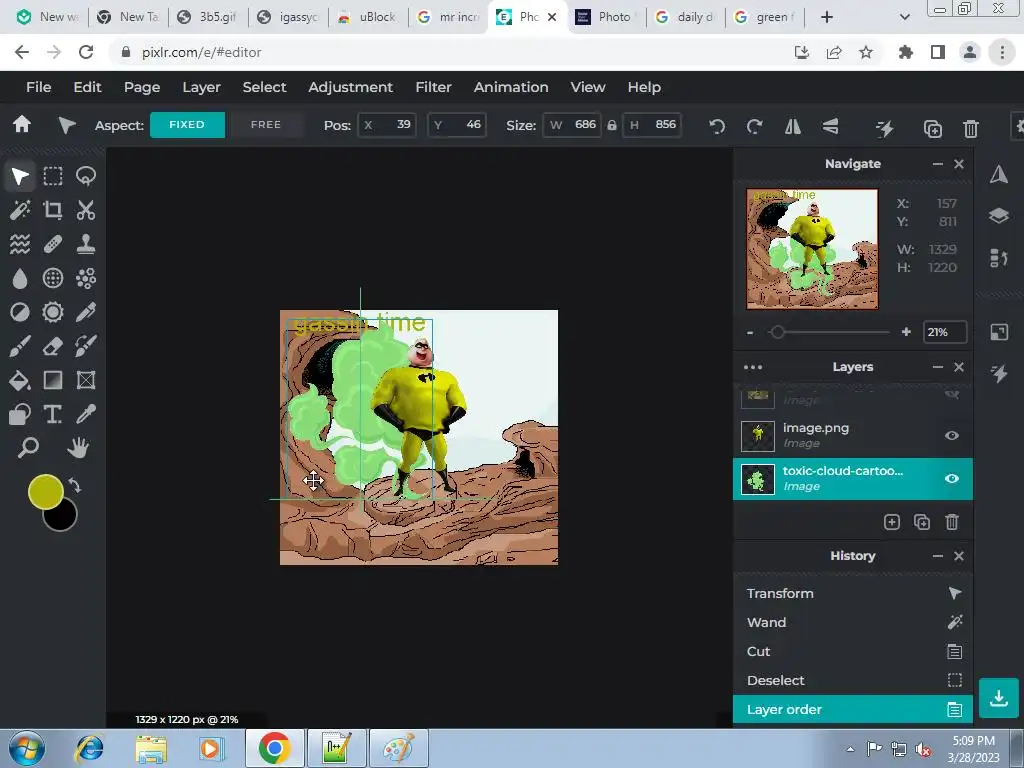Flip the layer horizontally
The width and height of the screenshot is (1024, 768).
pyautogui.click(x=793, y=127)
